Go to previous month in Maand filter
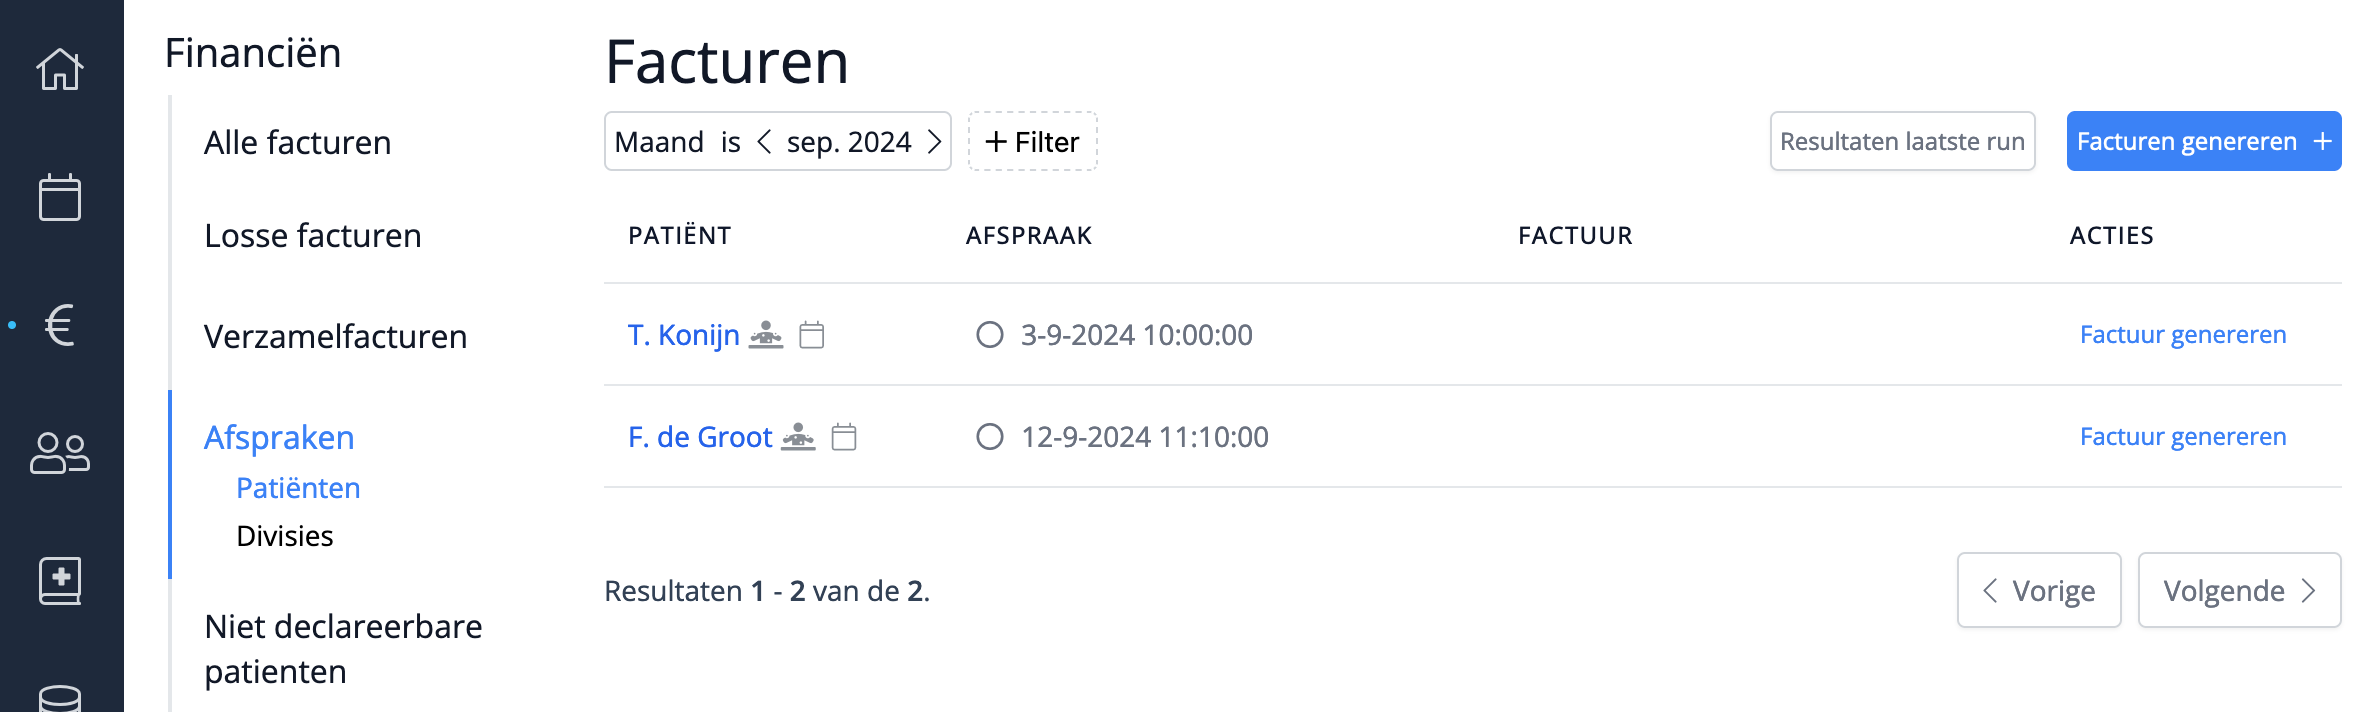Screen dimensions: 2372x712 click(764, 142)
